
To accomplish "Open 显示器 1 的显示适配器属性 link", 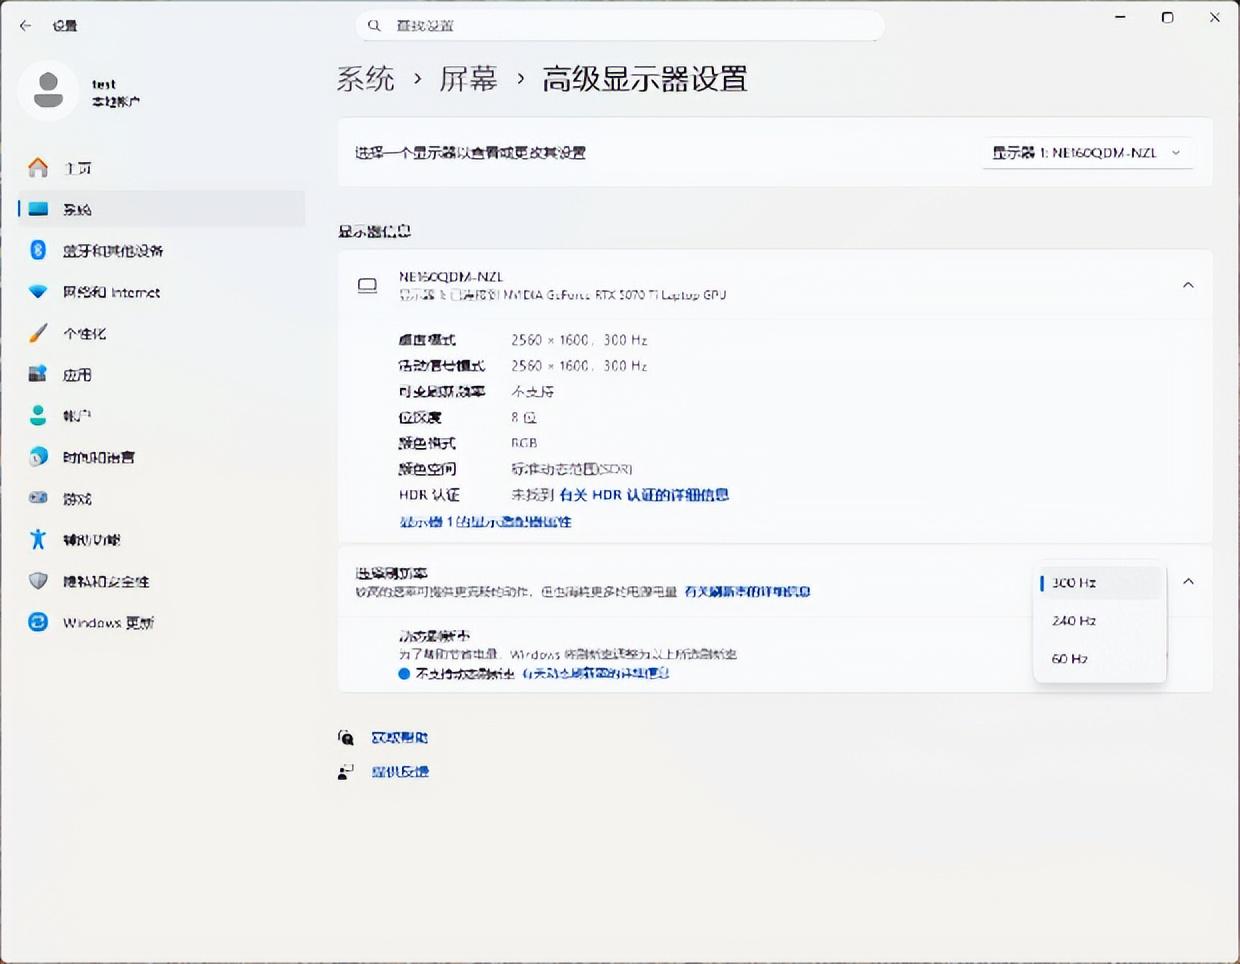I will pyautogui.click(x=485, y=522).
